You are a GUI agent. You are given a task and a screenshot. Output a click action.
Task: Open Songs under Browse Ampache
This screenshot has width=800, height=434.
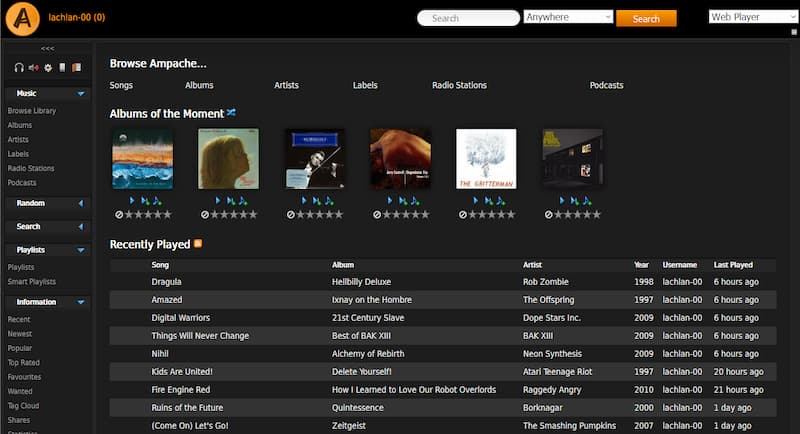(121, 85)
